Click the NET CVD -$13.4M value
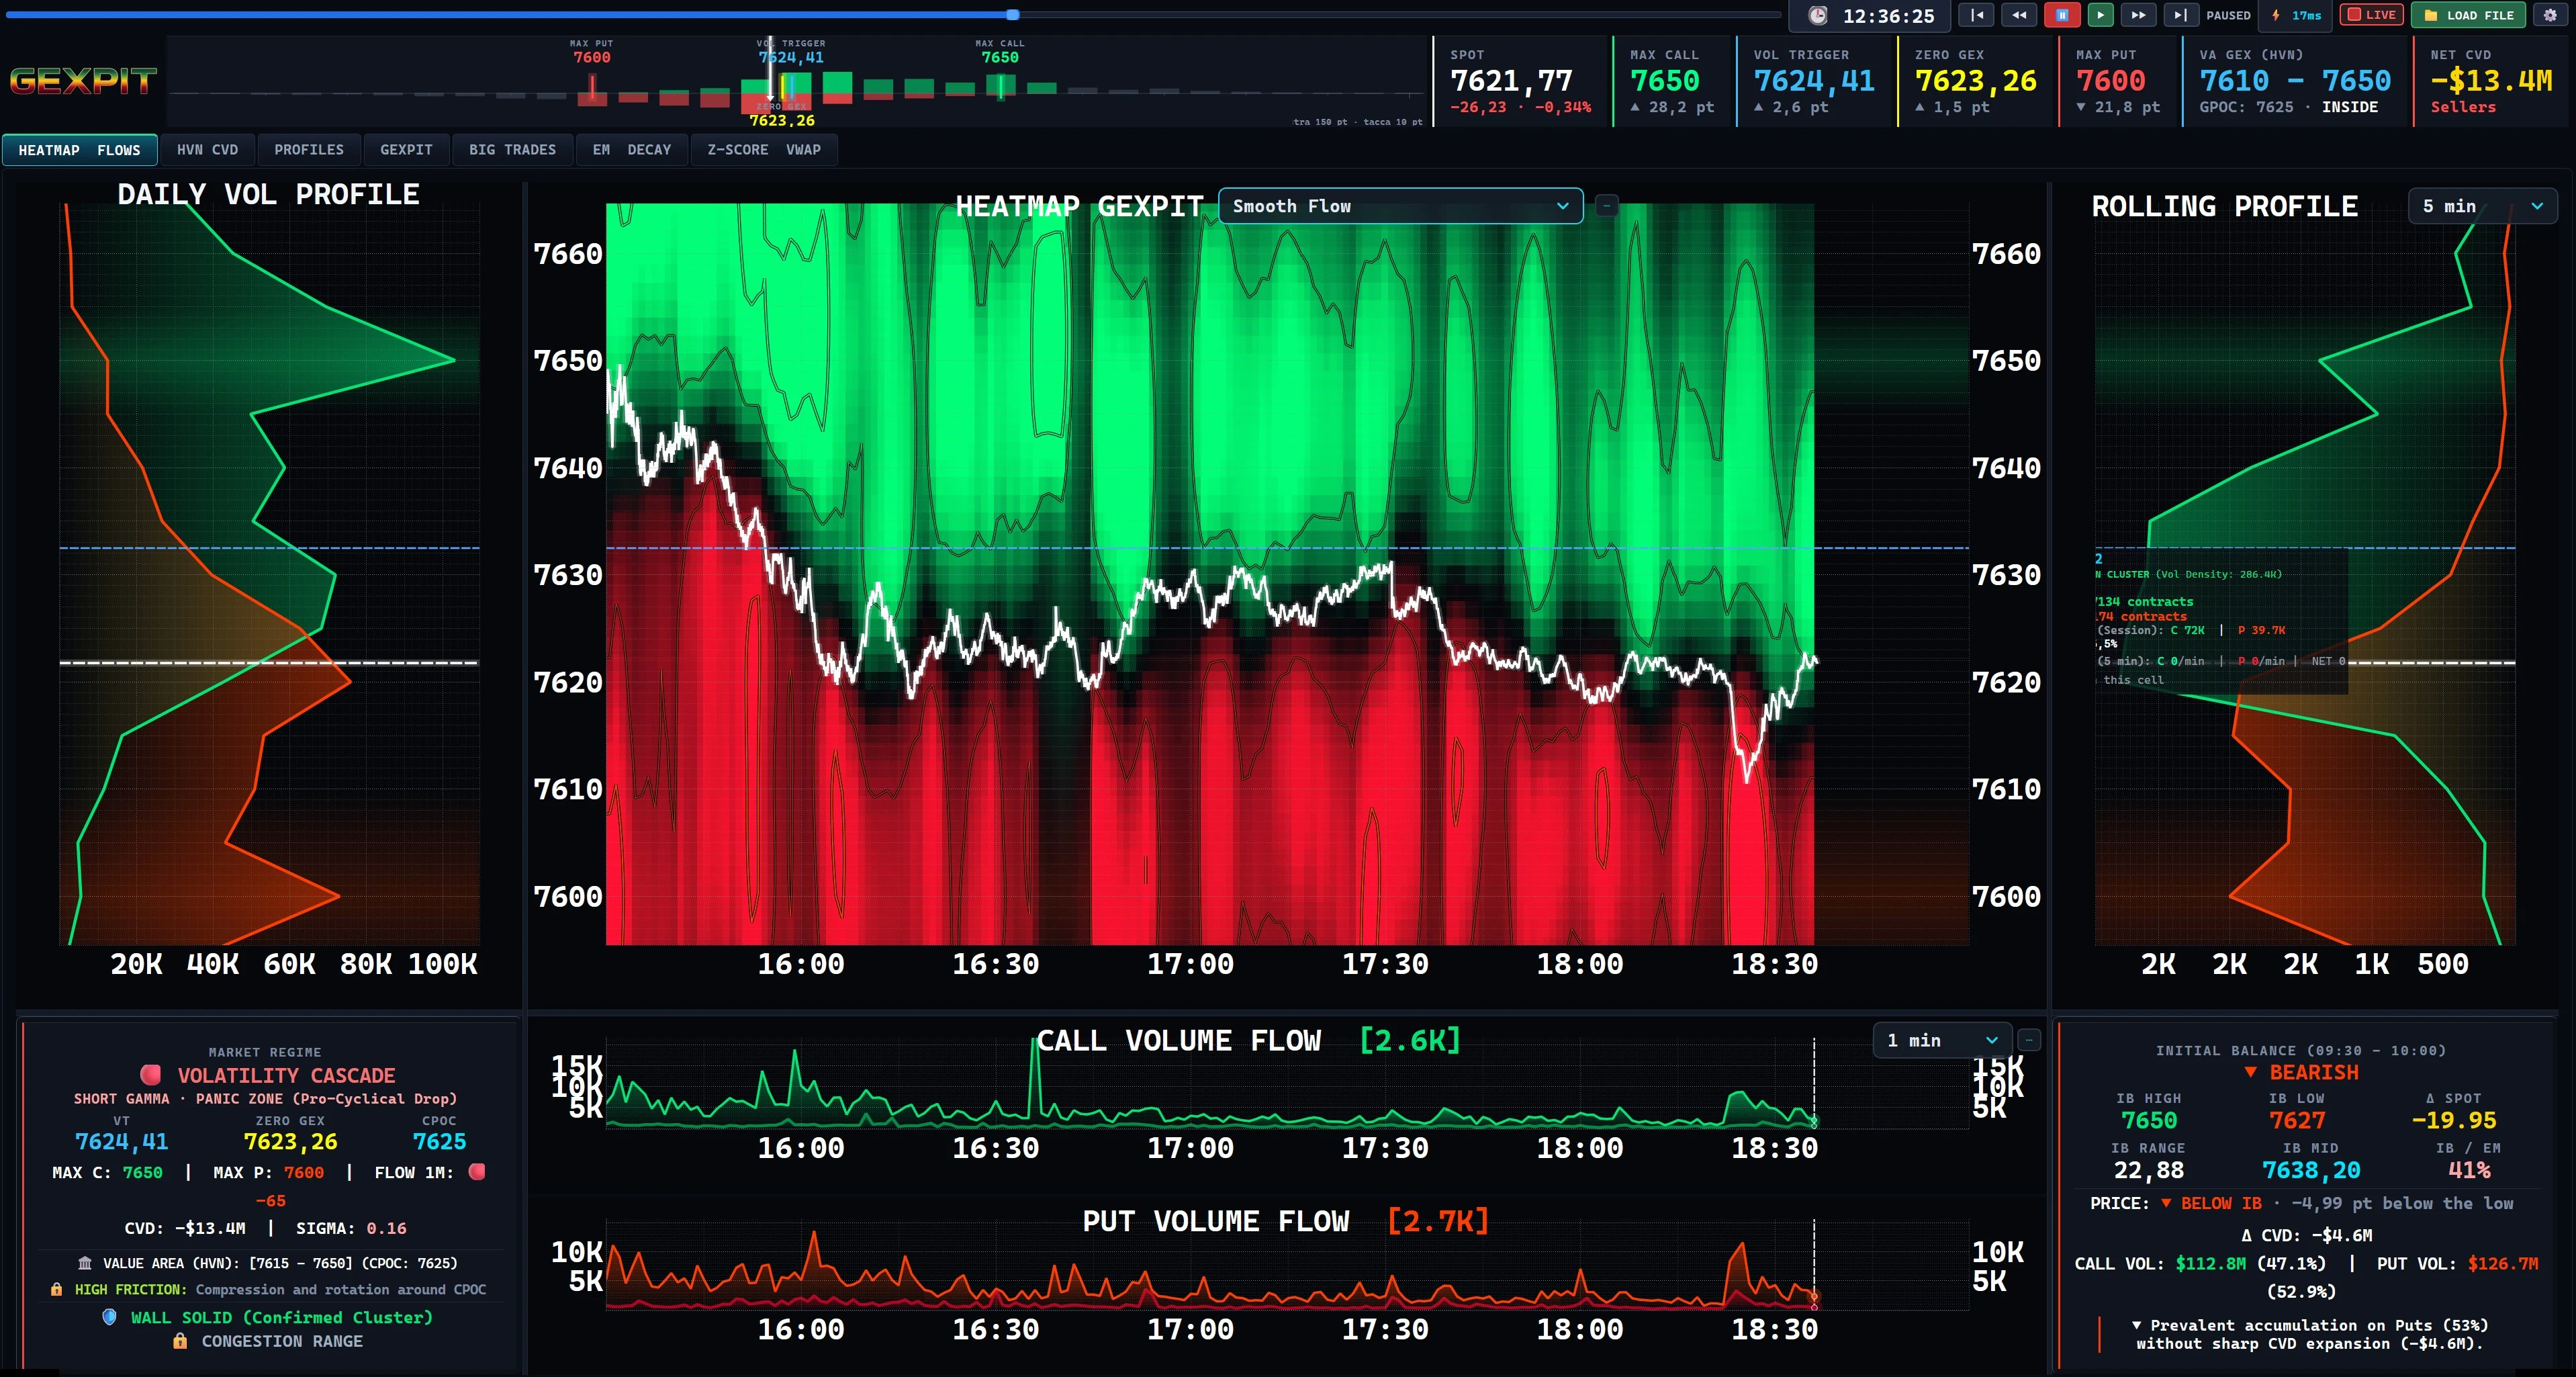Viewport: 2576px width, 1377px height. [x=2491, y=80]
